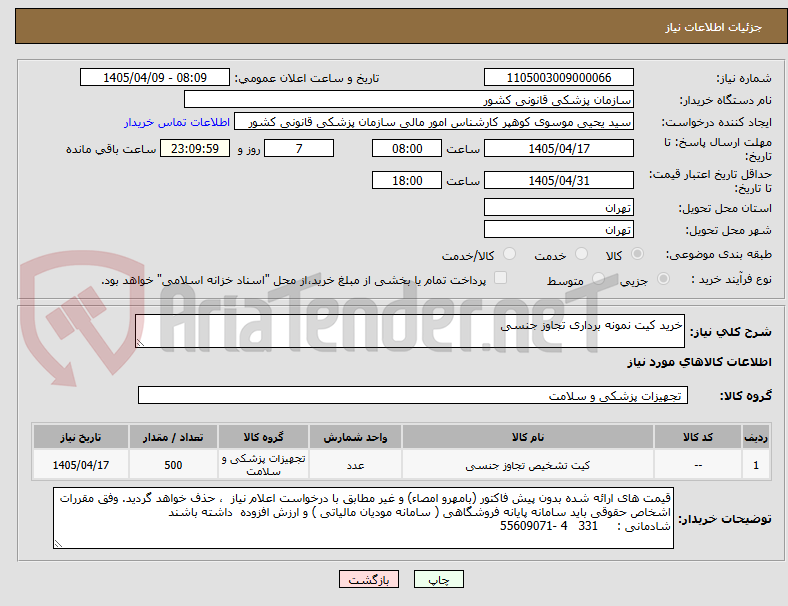This screenshot has height=606, width=788.
Task: Click announcement date field 1405/04/09 - 08:09
Action: click(155, 77)
